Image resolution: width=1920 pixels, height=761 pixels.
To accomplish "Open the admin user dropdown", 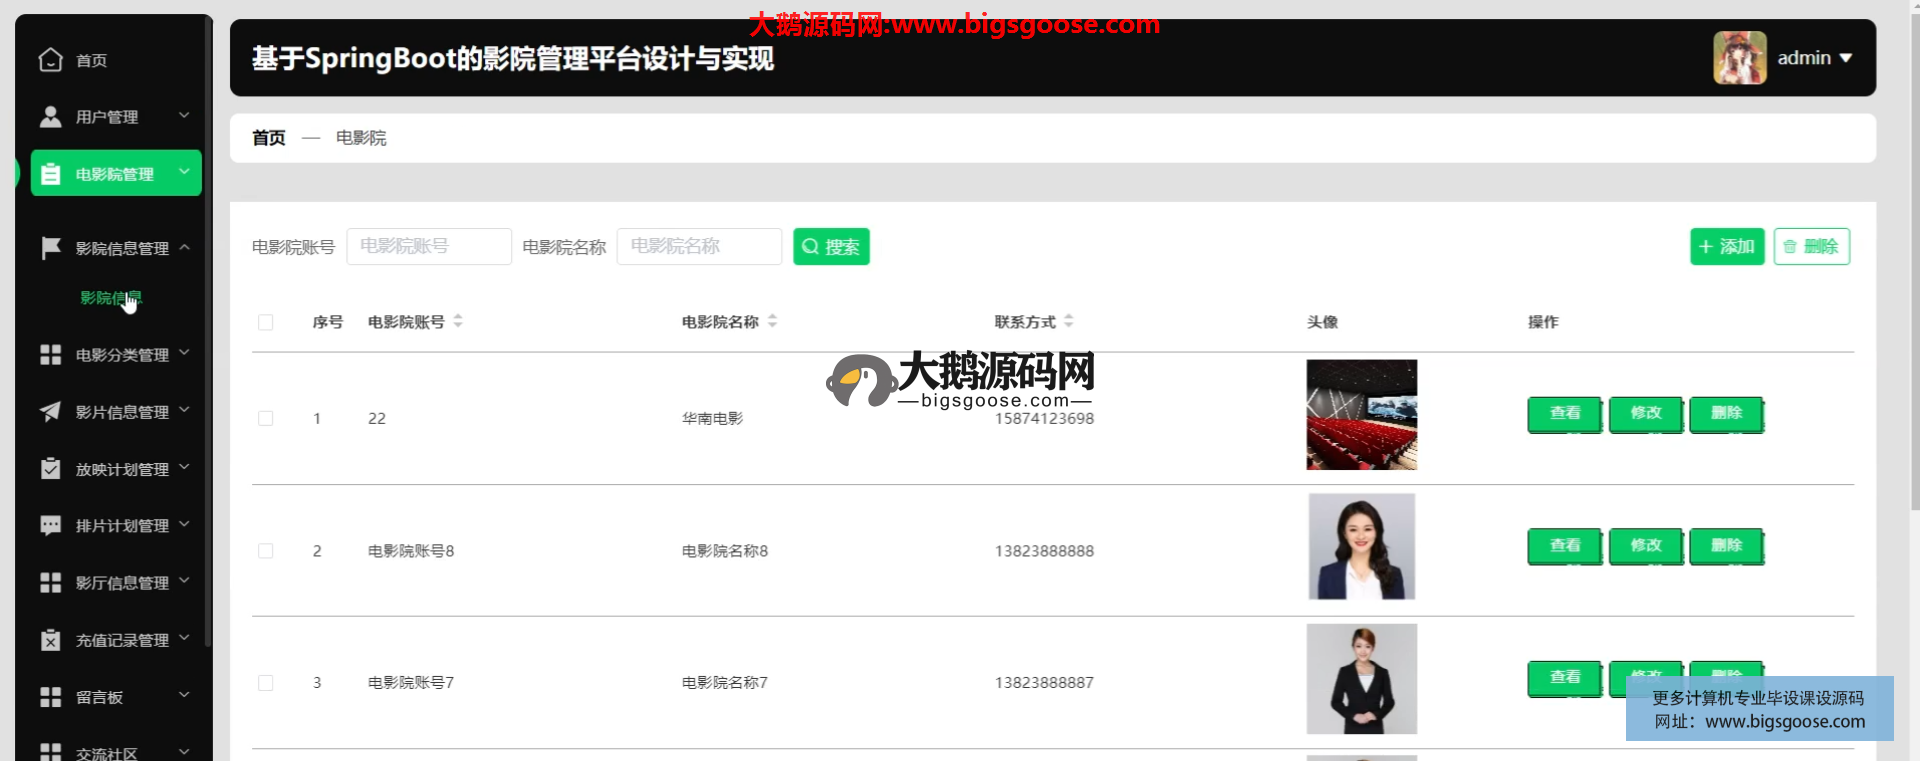I will [x=1814, y=58].
